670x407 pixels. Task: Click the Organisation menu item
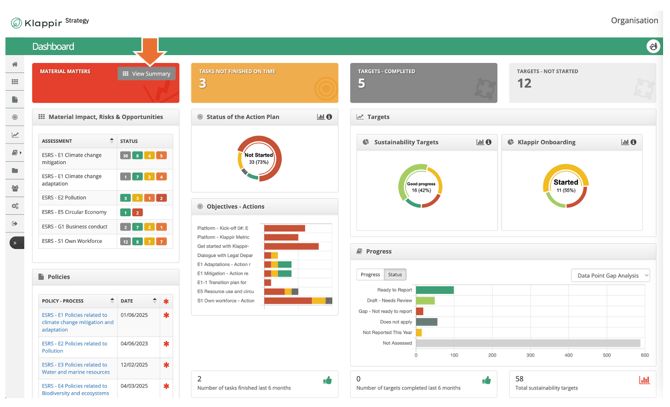[633, 20]
